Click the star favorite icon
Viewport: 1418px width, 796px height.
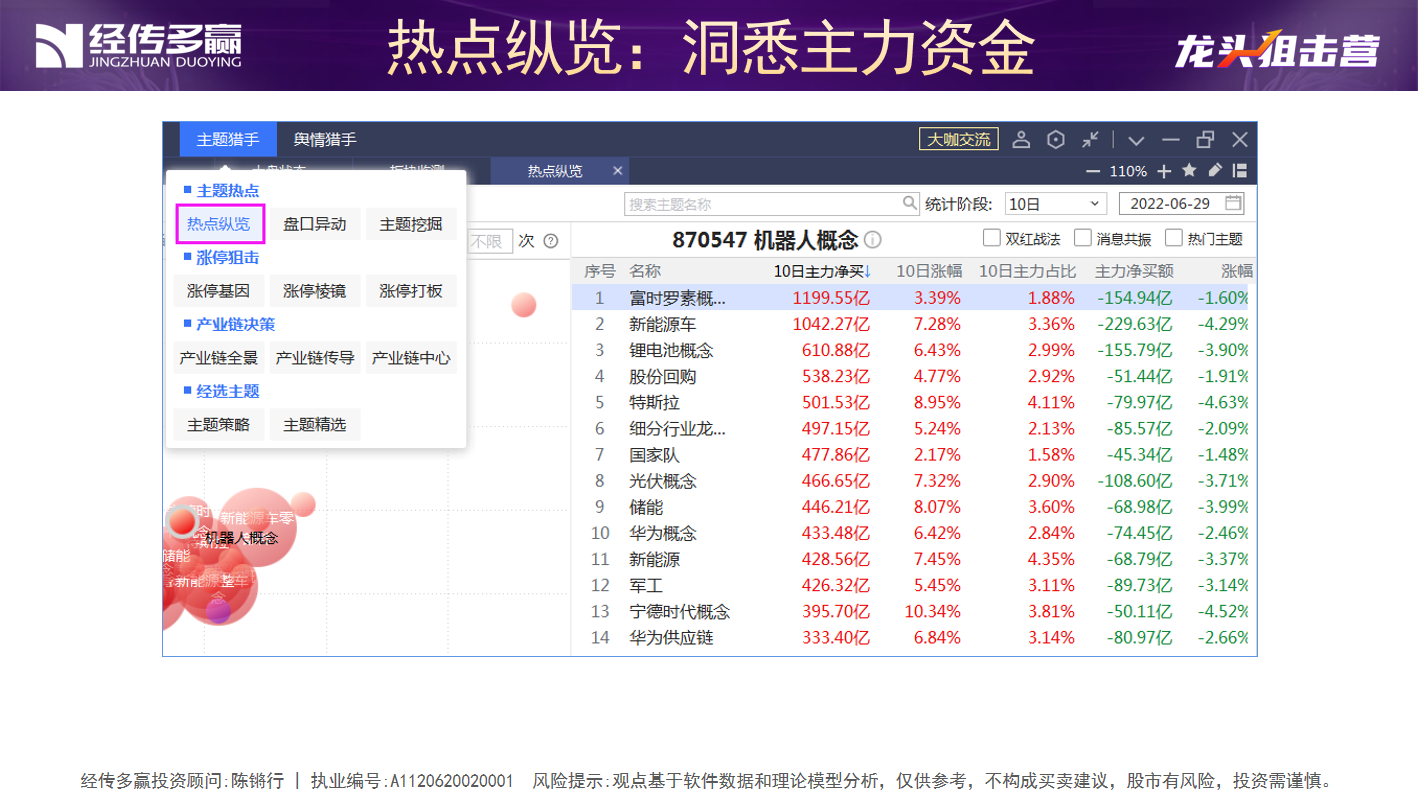1189,171
